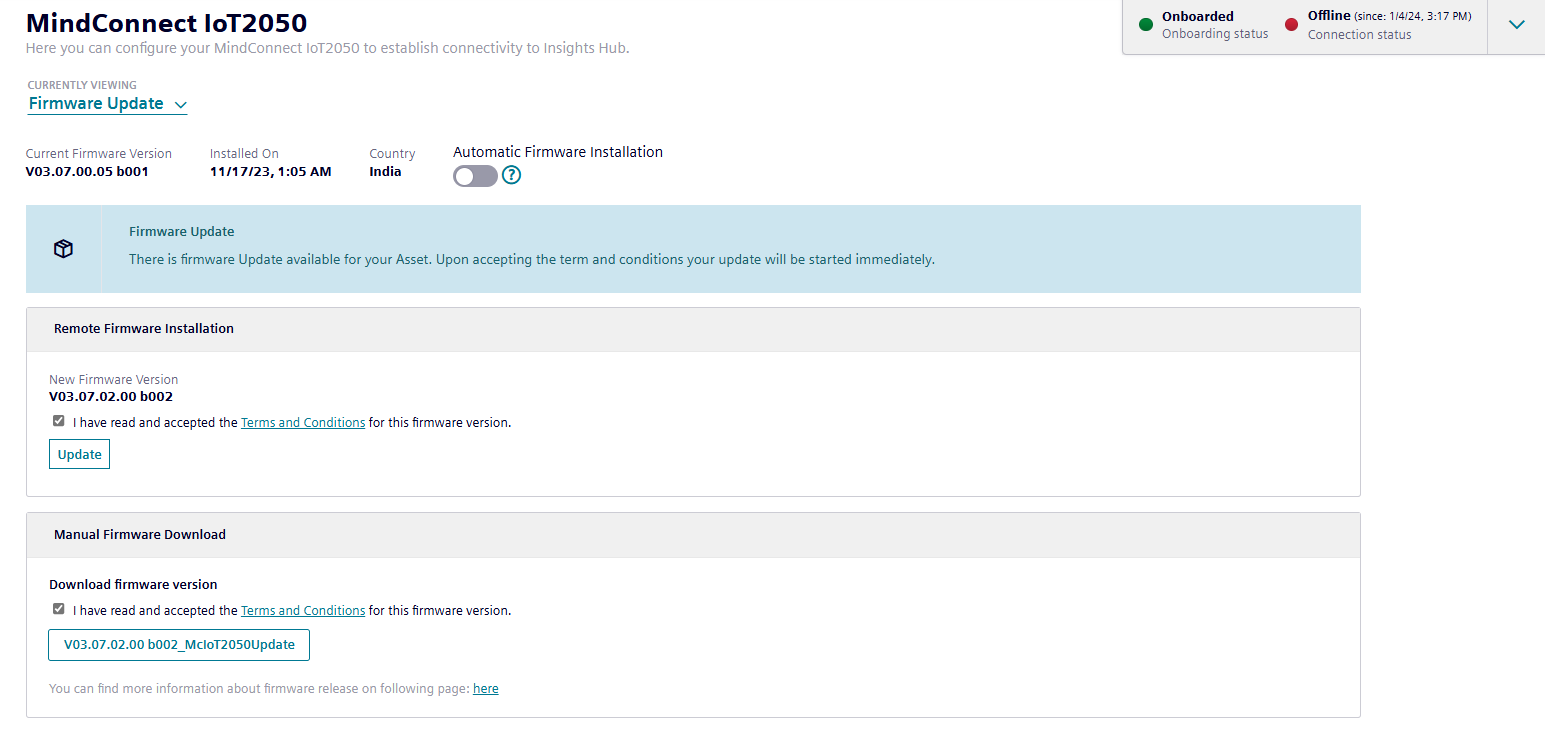This screenshot has width=1545, height=755.
Task: Click new firmware version V03.07.02.00 b002
Action: (x=111, y=397)
